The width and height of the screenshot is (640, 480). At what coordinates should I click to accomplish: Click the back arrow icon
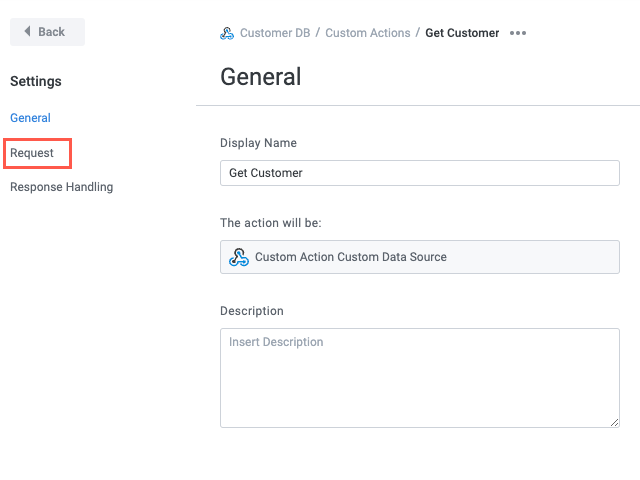[27, 31]
